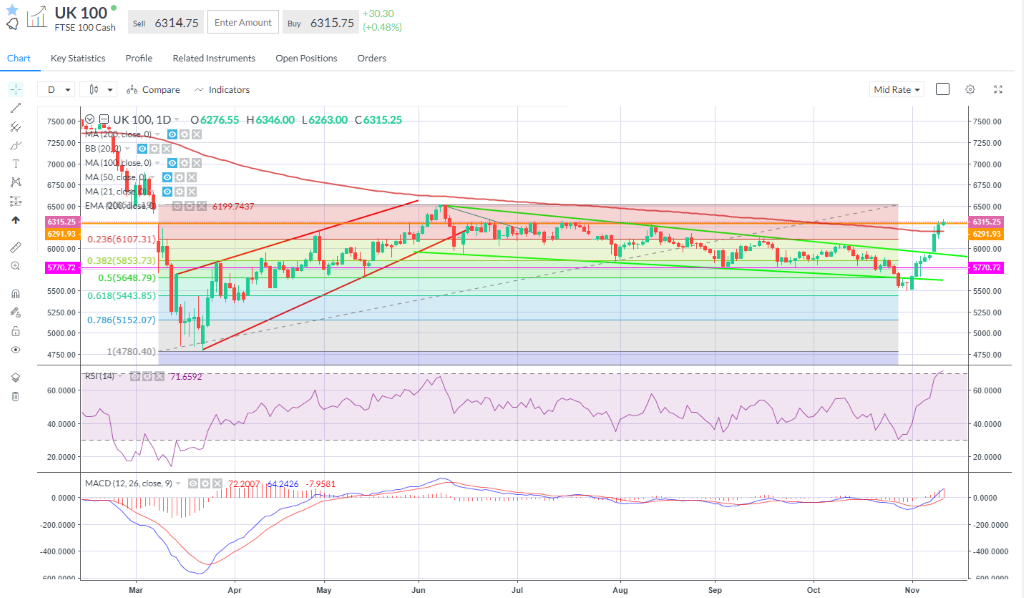Screen dimensions: 1024x598
Task: Switch to the Orders tab
Action: 372,58
